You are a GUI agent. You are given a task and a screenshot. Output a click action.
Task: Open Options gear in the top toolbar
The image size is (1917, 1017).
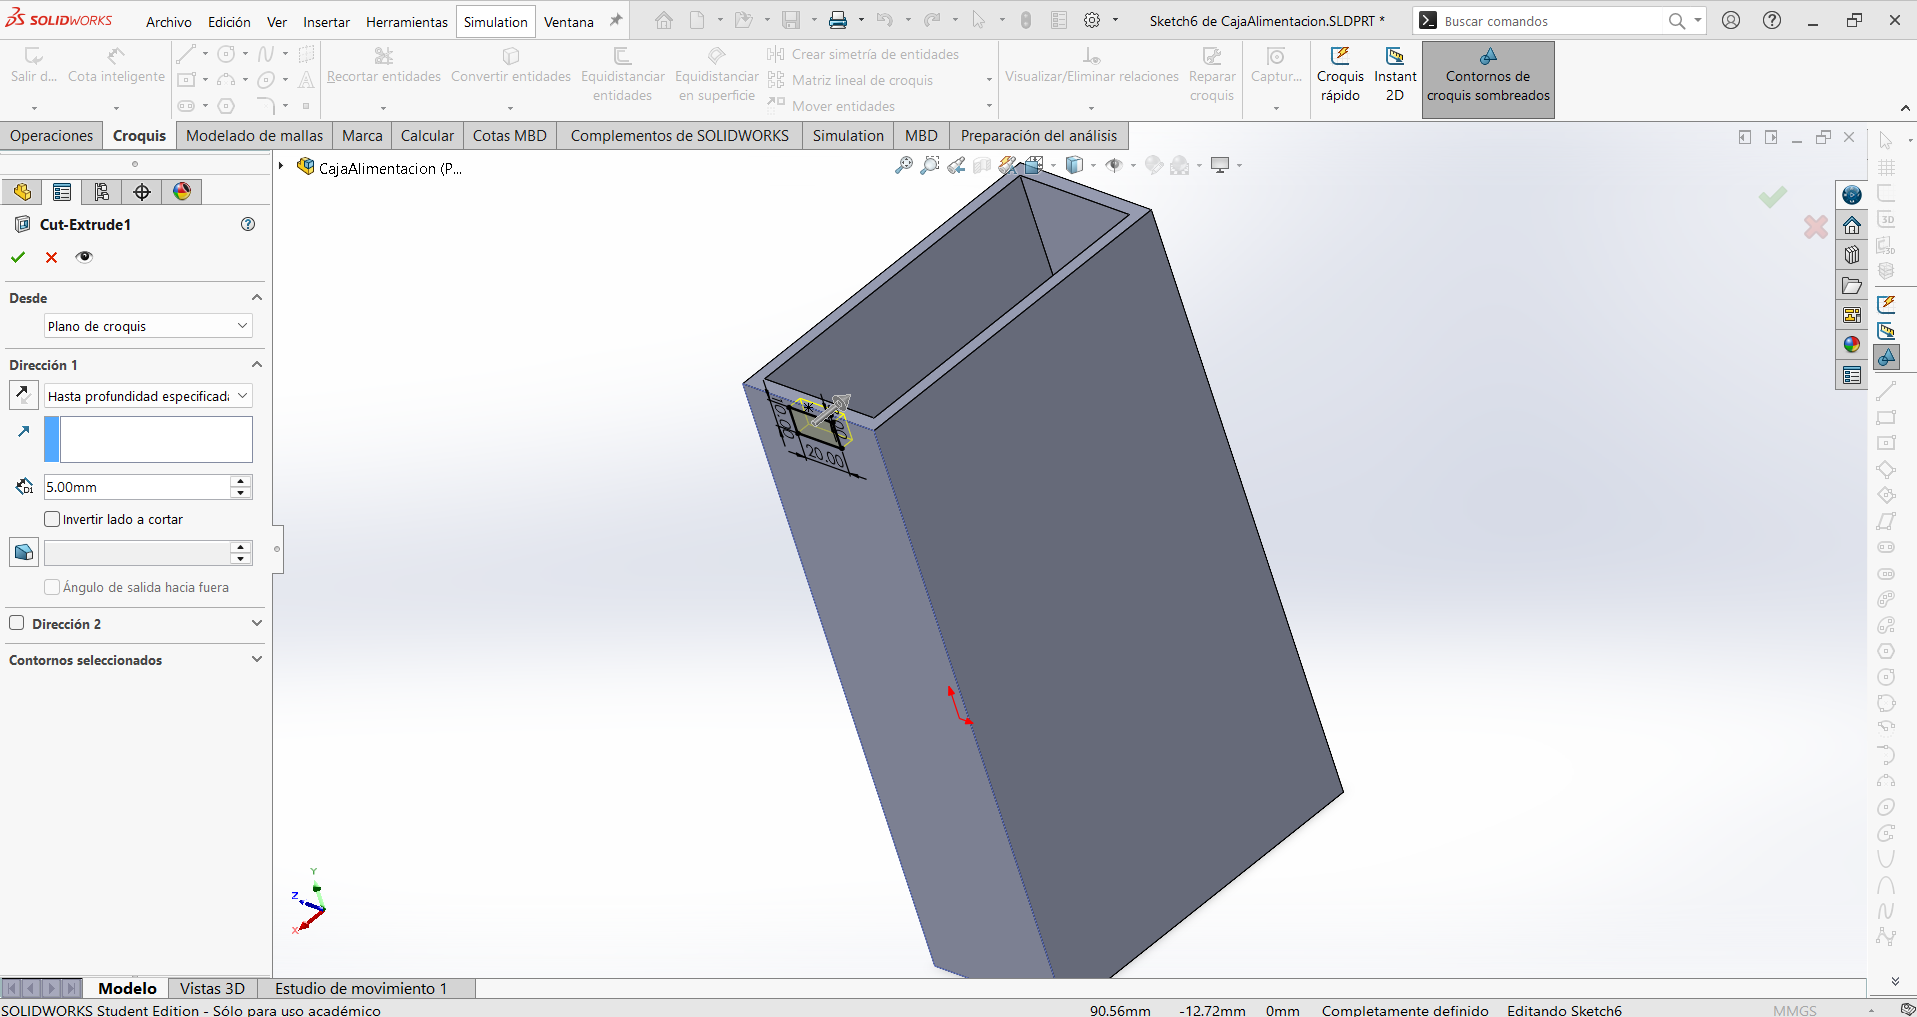(x=1092, y=20)
